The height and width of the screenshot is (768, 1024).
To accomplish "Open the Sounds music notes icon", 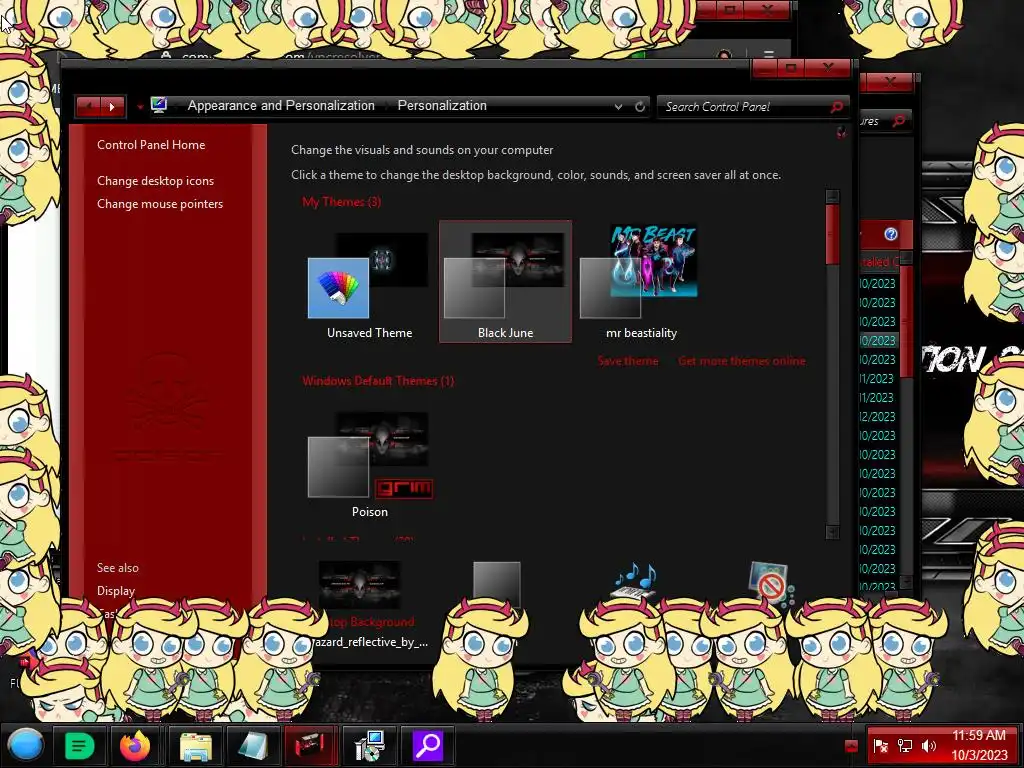I will pos(635,581).
